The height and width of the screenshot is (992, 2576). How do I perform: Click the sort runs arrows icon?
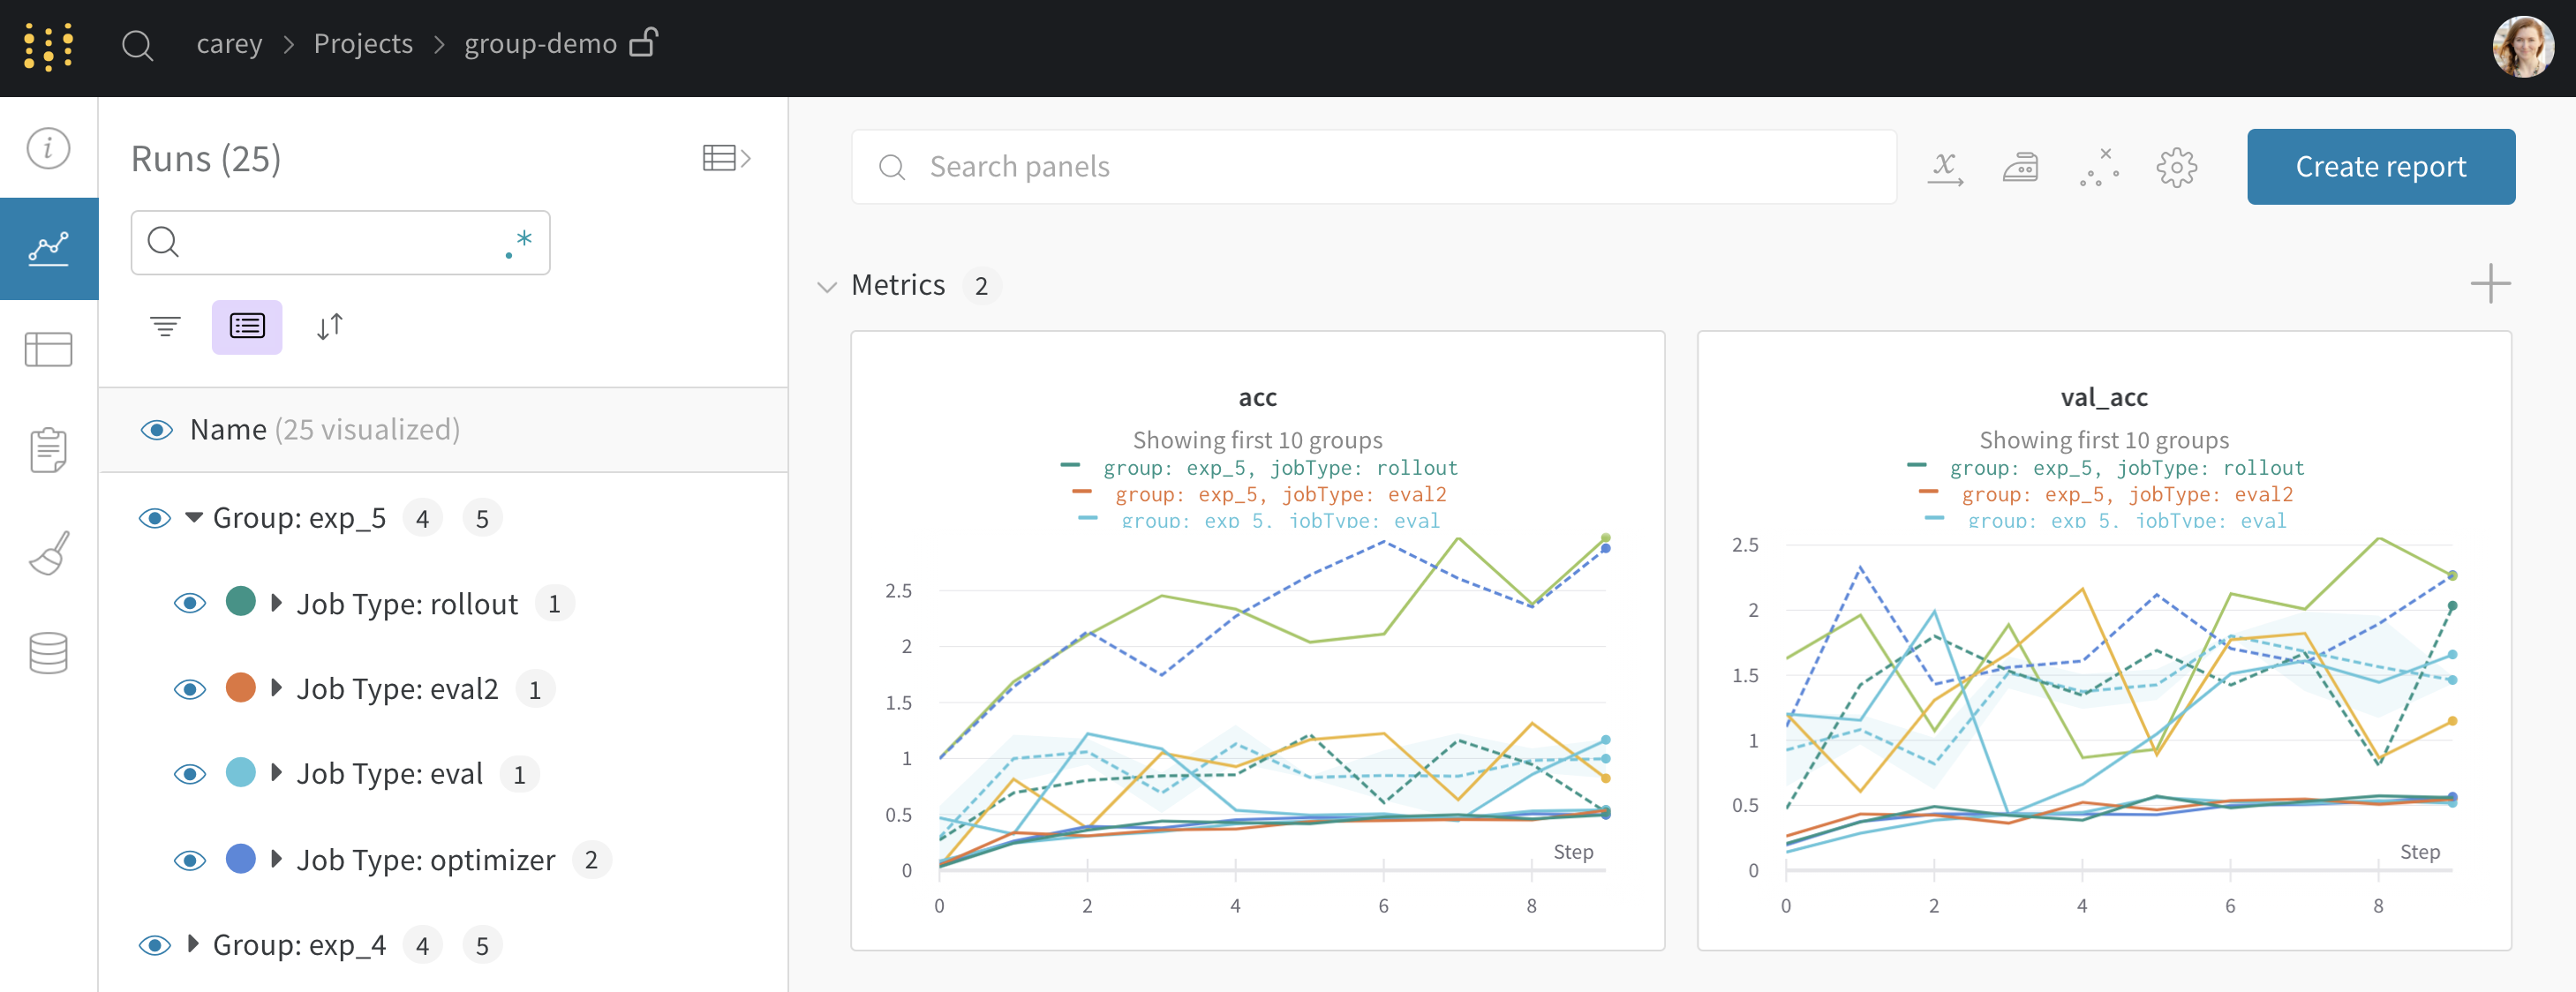(329, 326)
